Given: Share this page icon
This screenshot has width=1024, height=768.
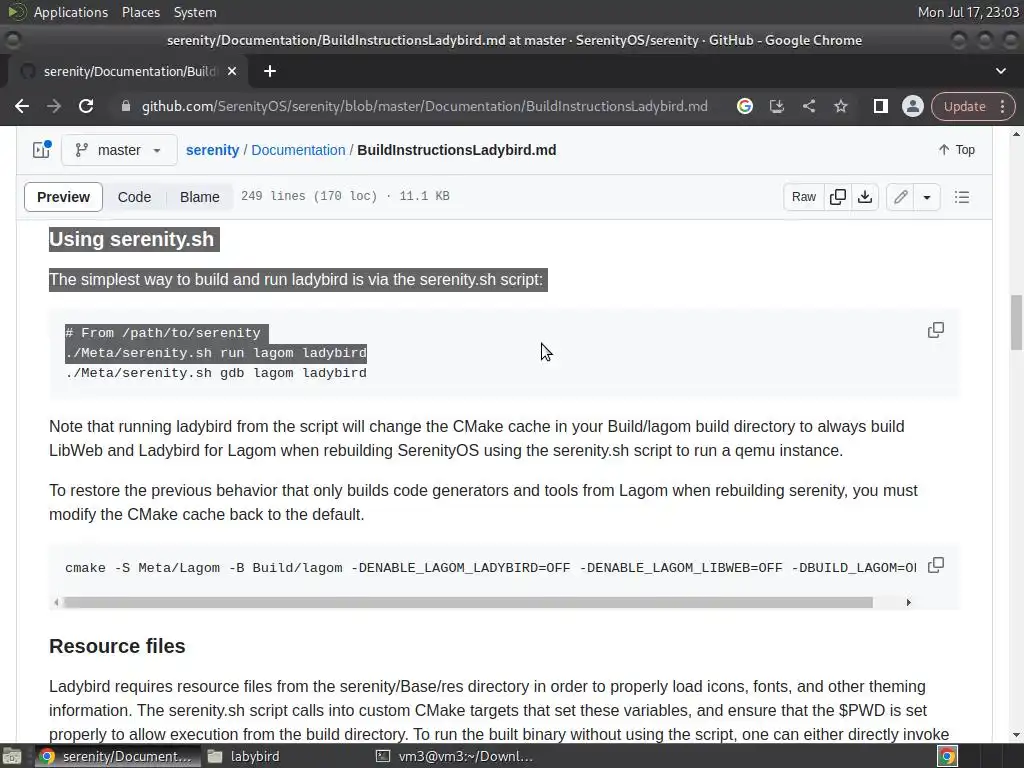Looking at the screenshot, I should click(x=808, y=106).
